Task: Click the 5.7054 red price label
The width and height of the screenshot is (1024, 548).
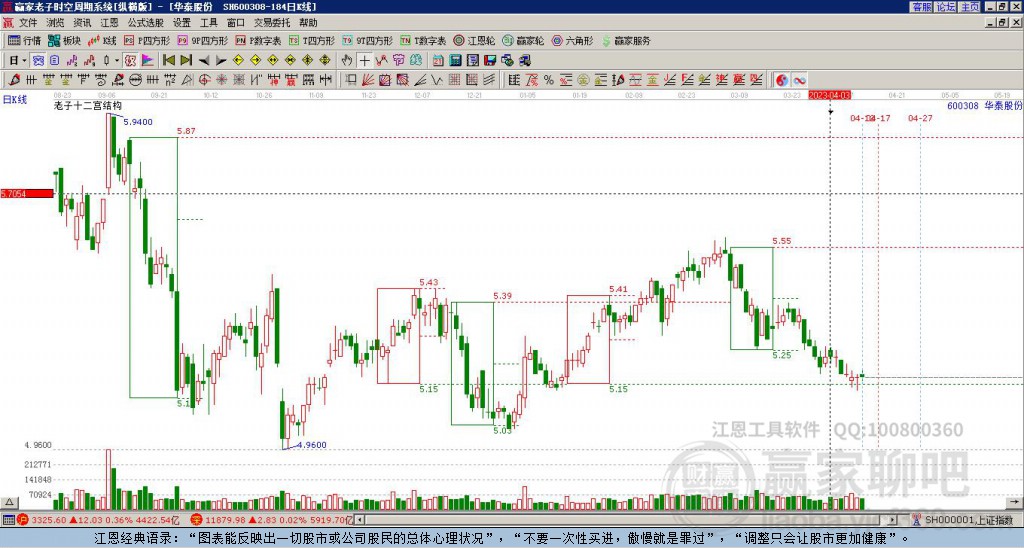Action: pyautogui.click(x=27, y=193)
